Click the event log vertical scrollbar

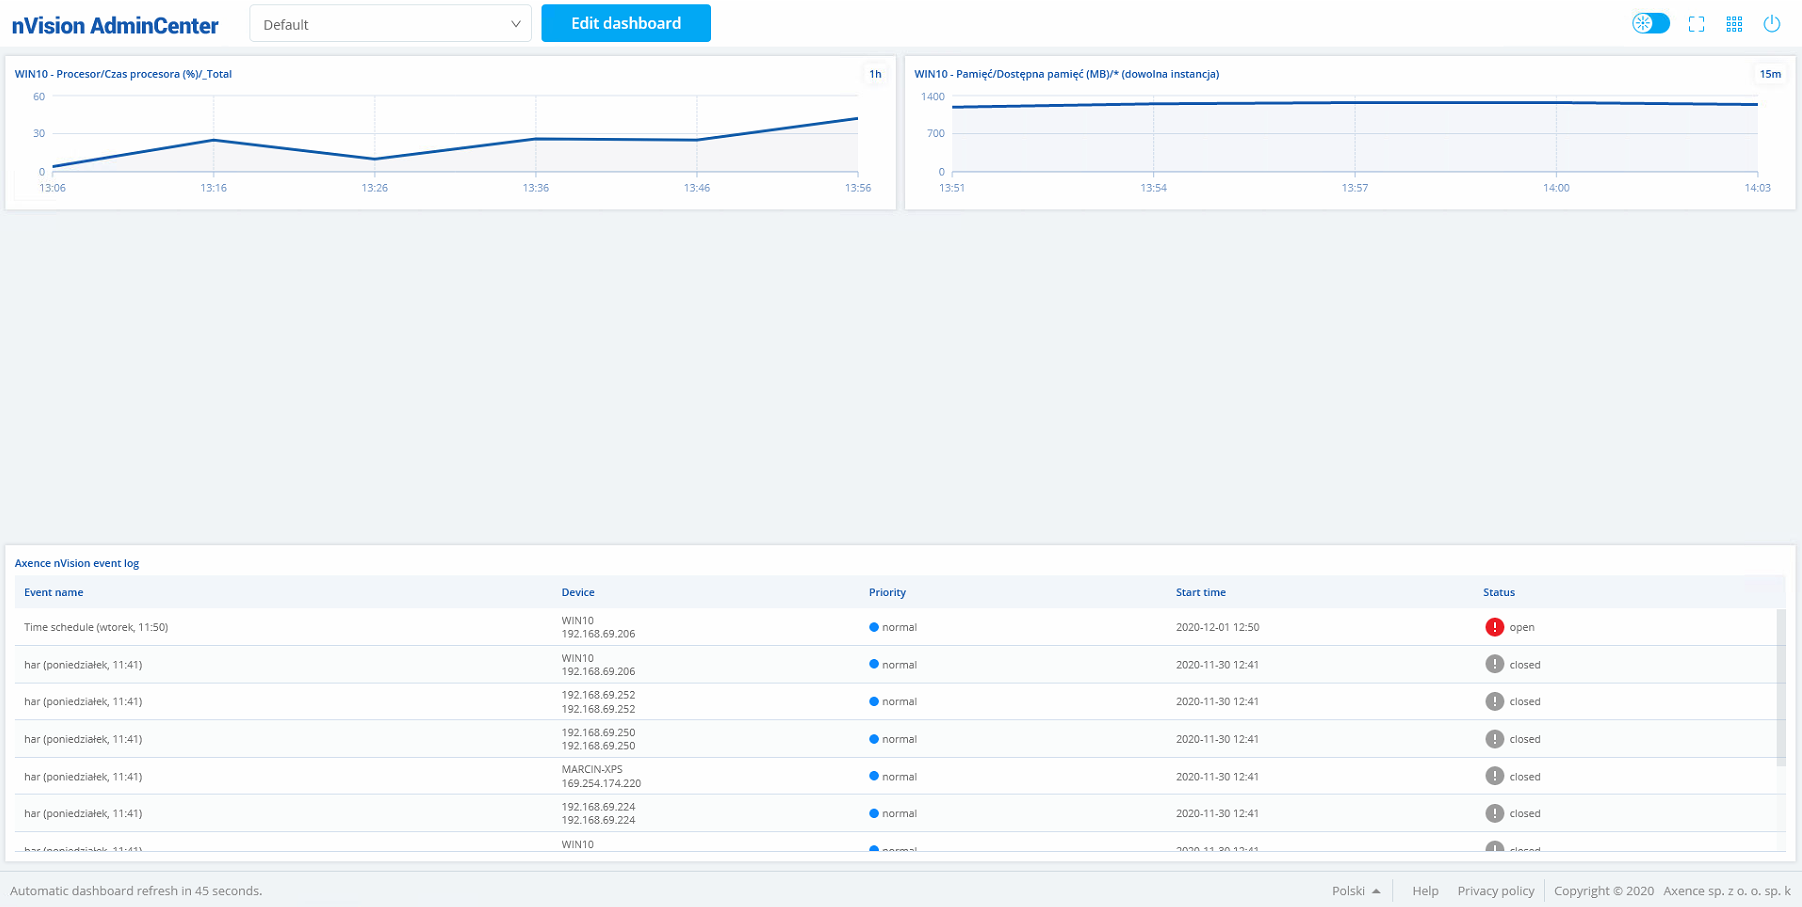[1780, 688]
